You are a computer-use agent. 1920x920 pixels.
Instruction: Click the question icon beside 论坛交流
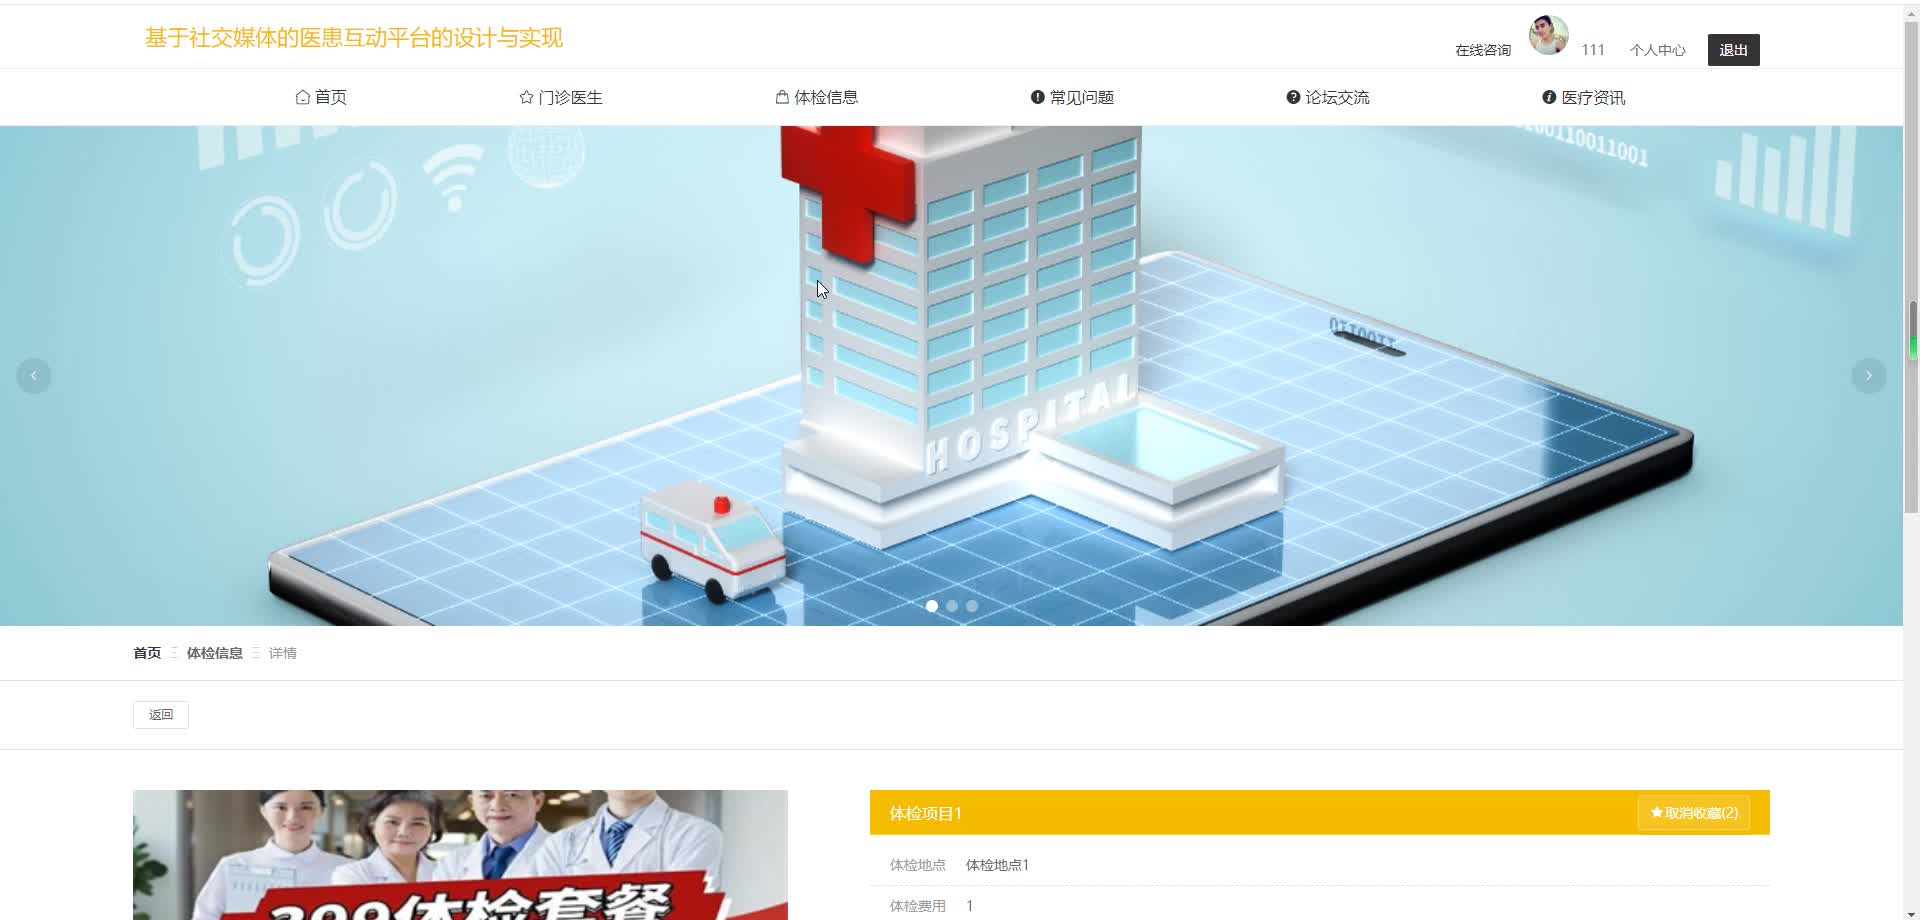[x=1293, y=97]
